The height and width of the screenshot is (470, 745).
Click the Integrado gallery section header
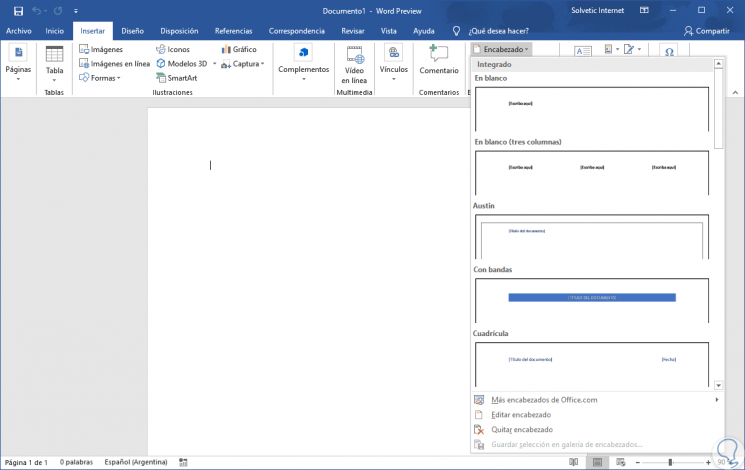pos(592,64)
